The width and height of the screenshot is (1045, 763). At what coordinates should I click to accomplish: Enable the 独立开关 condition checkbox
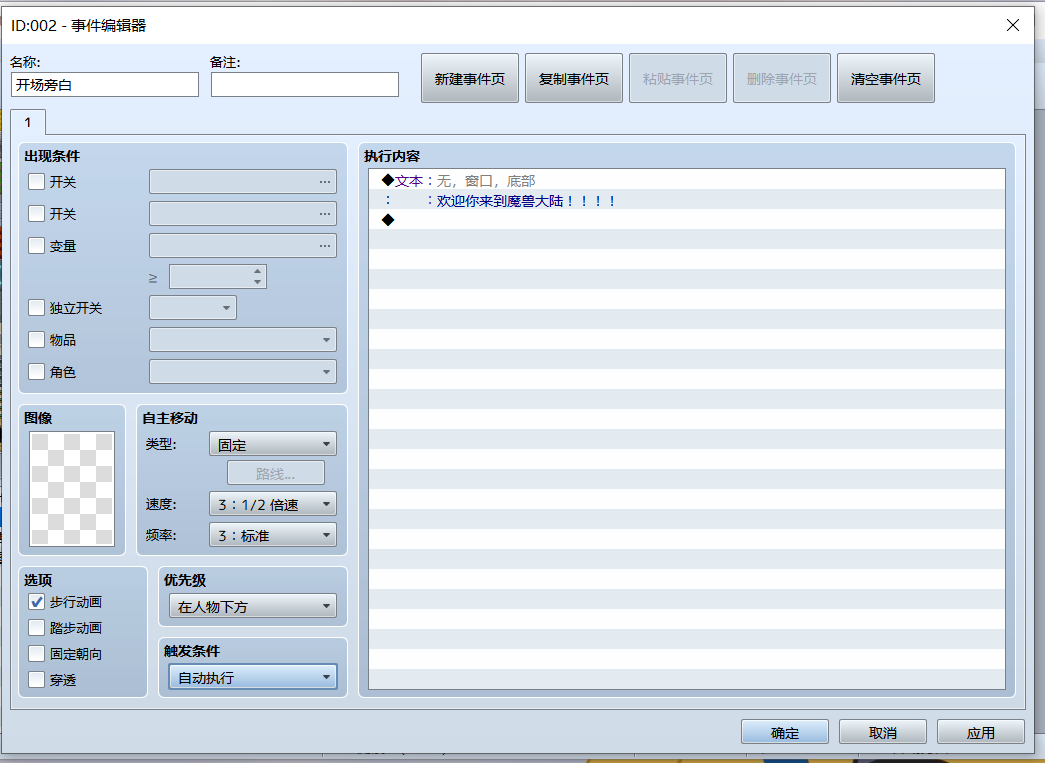tap(37, 307)
